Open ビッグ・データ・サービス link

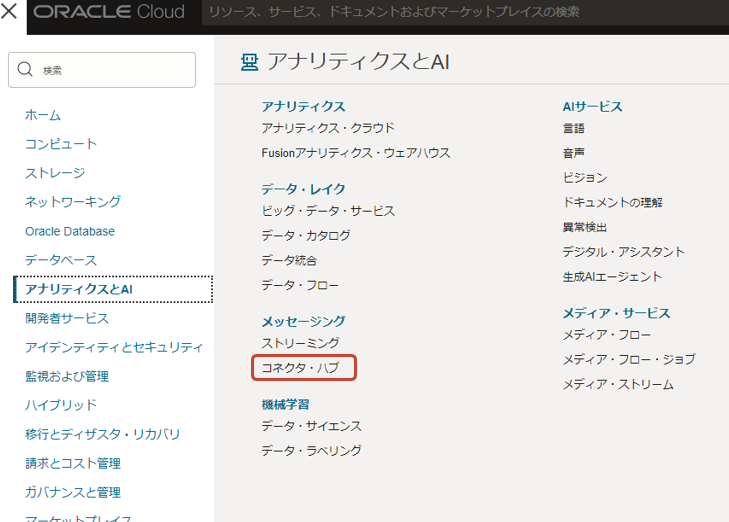(x=328, y=211)
